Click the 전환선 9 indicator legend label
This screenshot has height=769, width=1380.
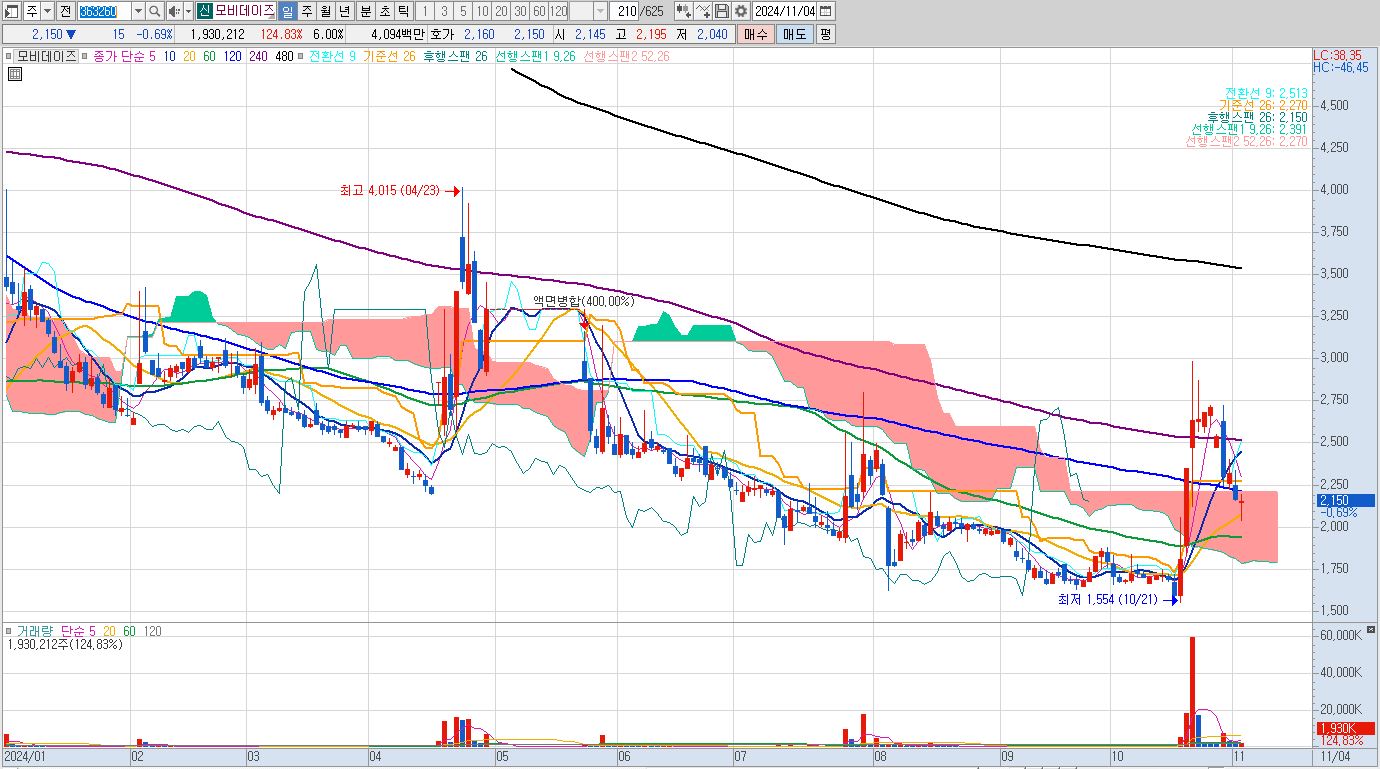tap(332, 56)
